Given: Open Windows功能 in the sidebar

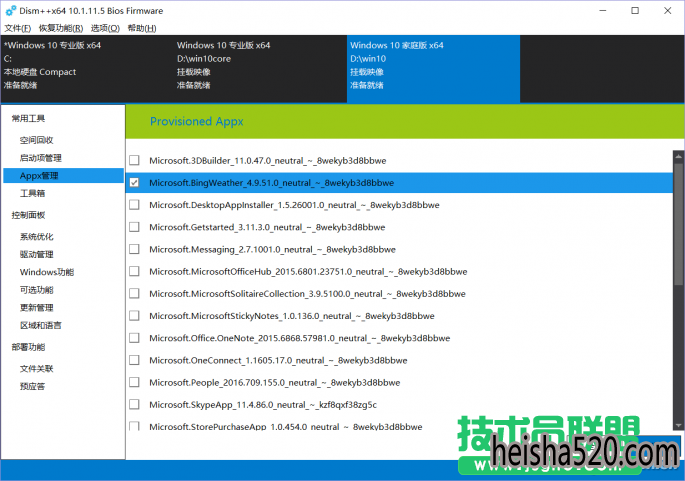Looking at the screenshot, I should [x=47, y=272].
